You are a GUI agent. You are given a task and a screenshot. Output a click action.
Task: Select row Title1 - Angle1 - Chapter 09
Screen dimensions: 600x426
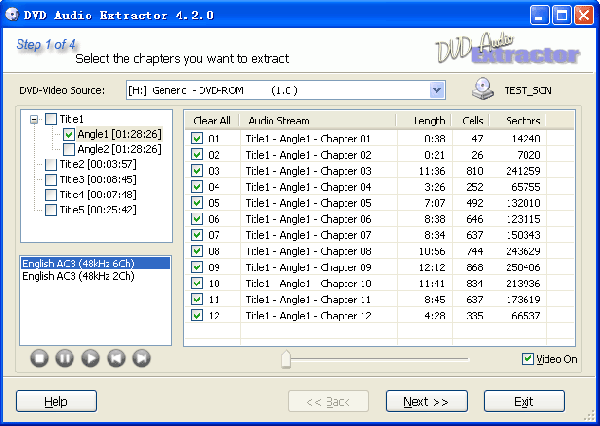pos(380,267)
